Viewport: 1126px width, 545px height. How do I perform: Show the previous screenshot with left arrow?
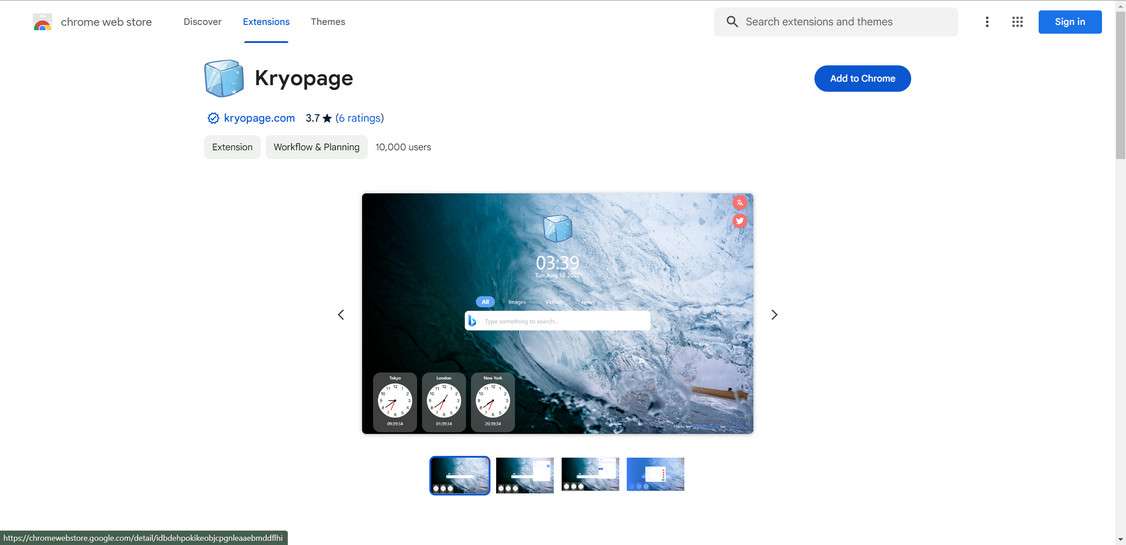tap(341, 315)
